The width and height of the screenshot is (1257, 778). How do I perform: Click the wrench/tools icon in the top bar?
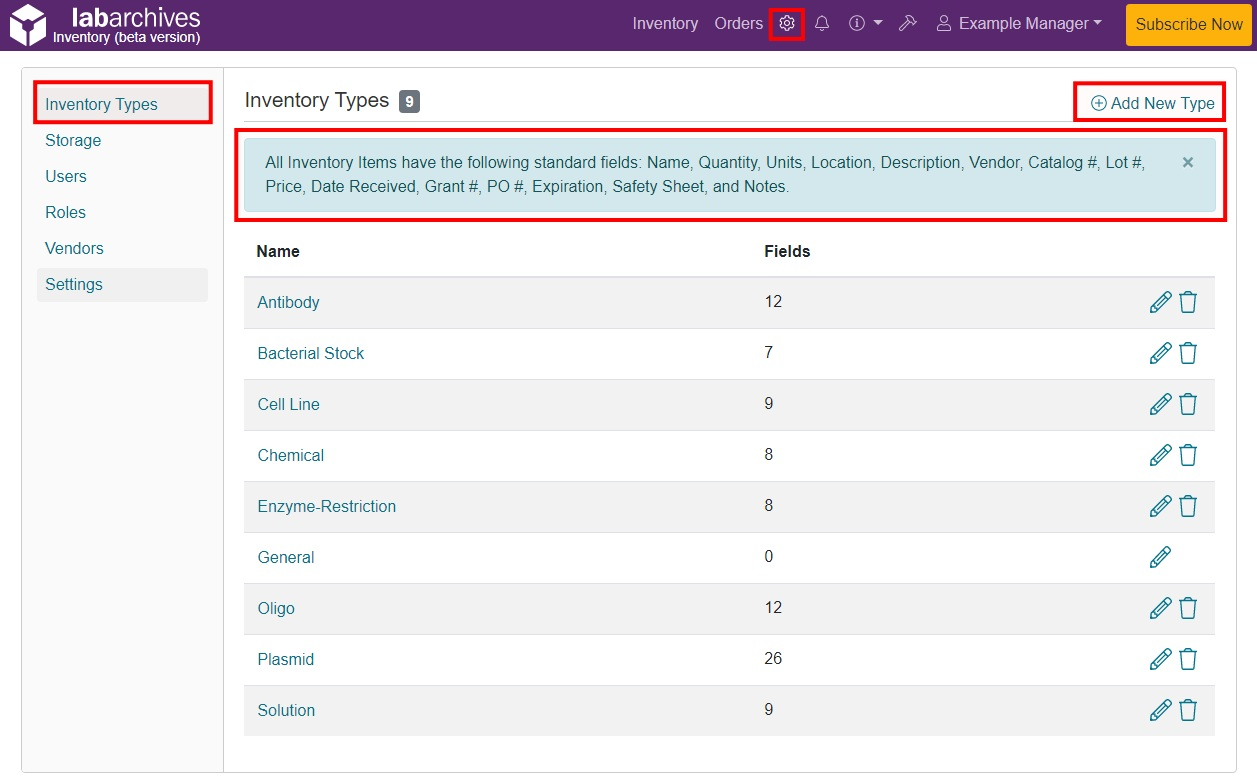click(x=908, y=23)
